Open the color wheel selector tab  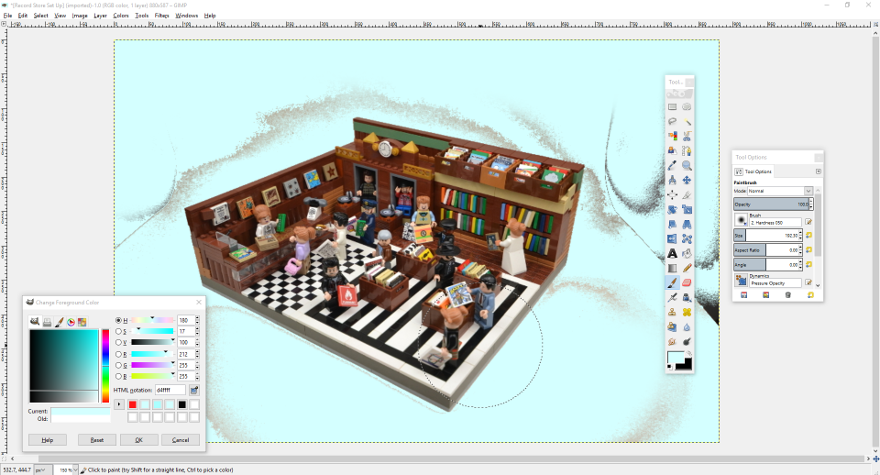pos(71,322)
